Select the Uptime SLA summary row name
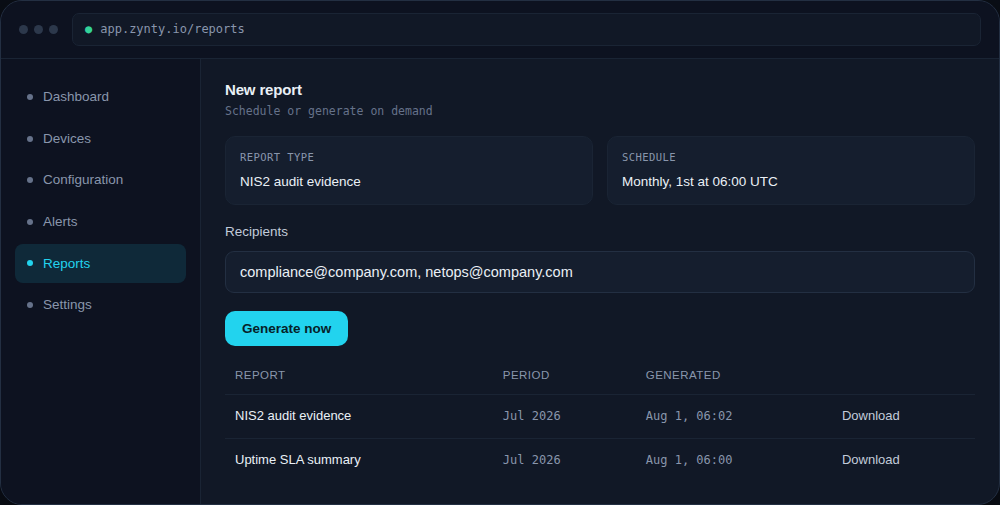Viewport: 1000px width, 505px height. coord(298,460)
